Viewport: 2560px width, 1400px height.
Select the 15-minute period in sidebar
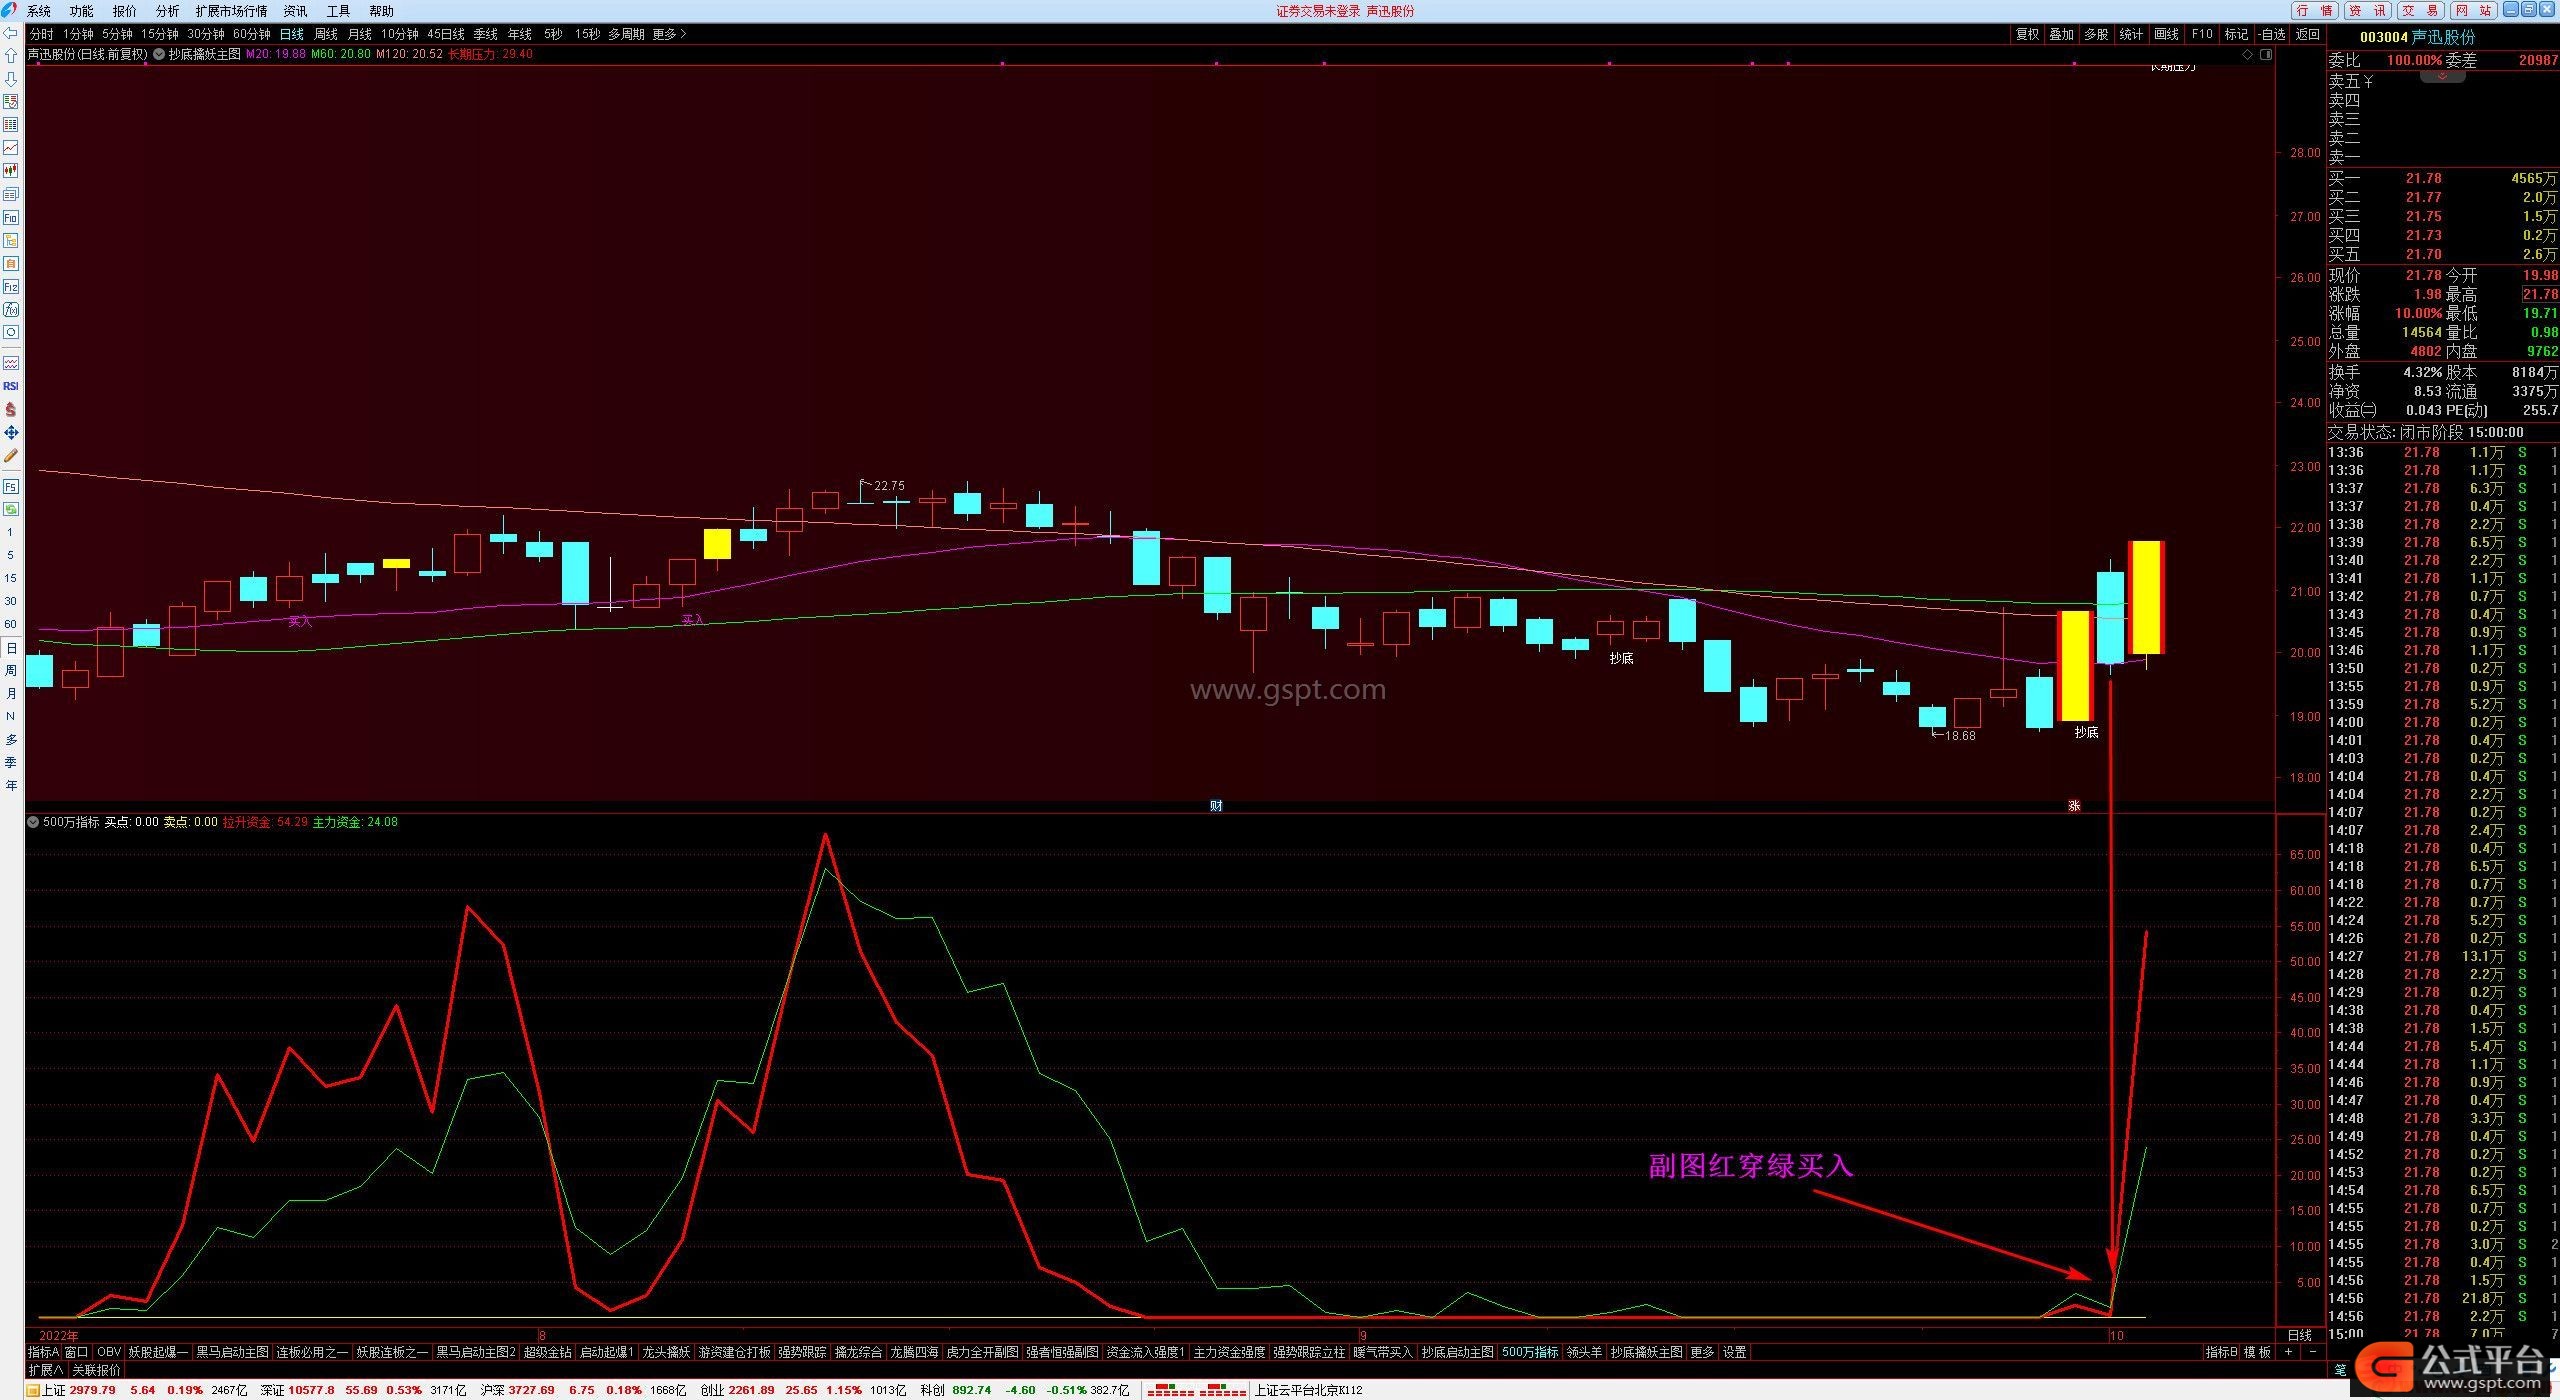click(11, 578)
